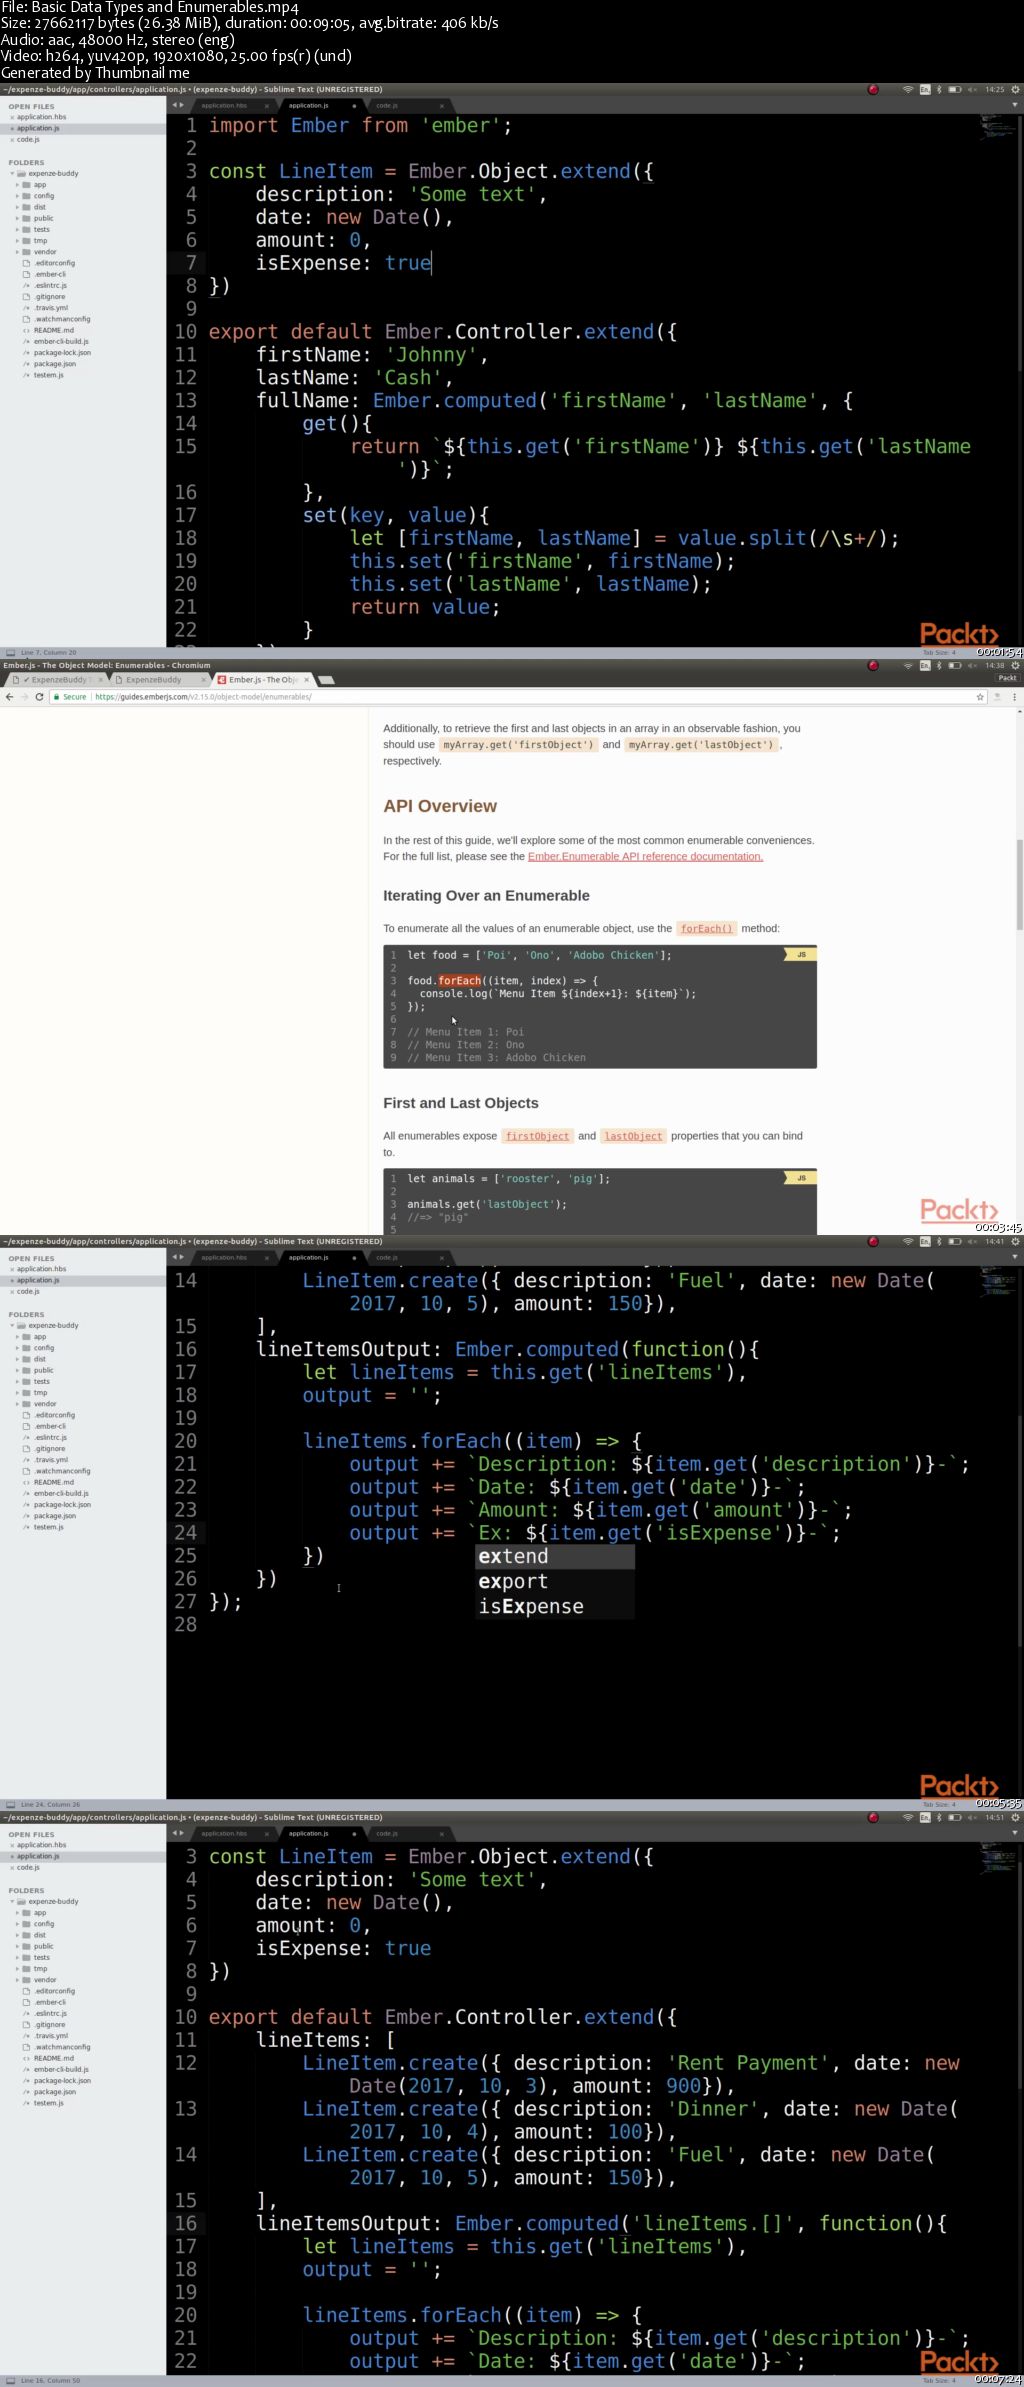1024x2387 pixels.
Task: Click JS badge on the food.forEach code block
Action: 800,955
